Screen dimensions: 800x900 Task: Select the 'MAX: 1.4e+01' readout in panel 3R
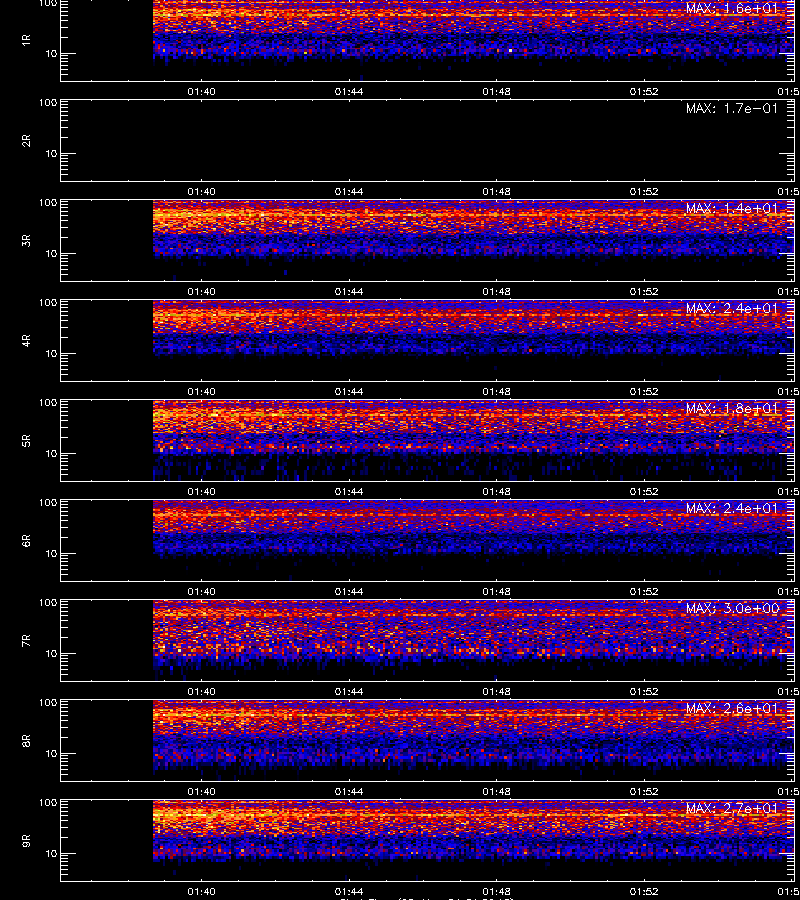point(732,208)
